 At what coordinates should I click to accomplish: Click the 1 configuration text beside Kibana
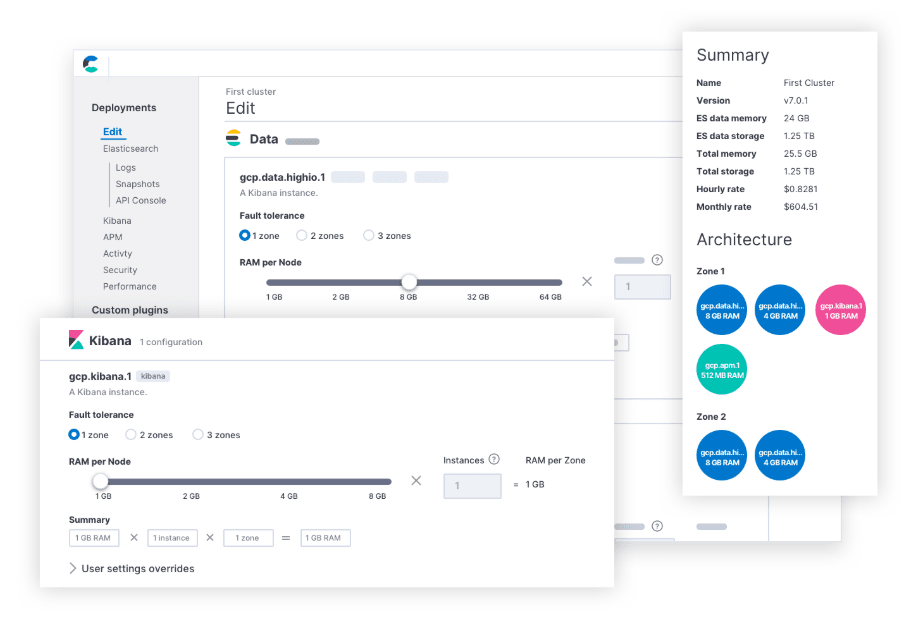171,342
